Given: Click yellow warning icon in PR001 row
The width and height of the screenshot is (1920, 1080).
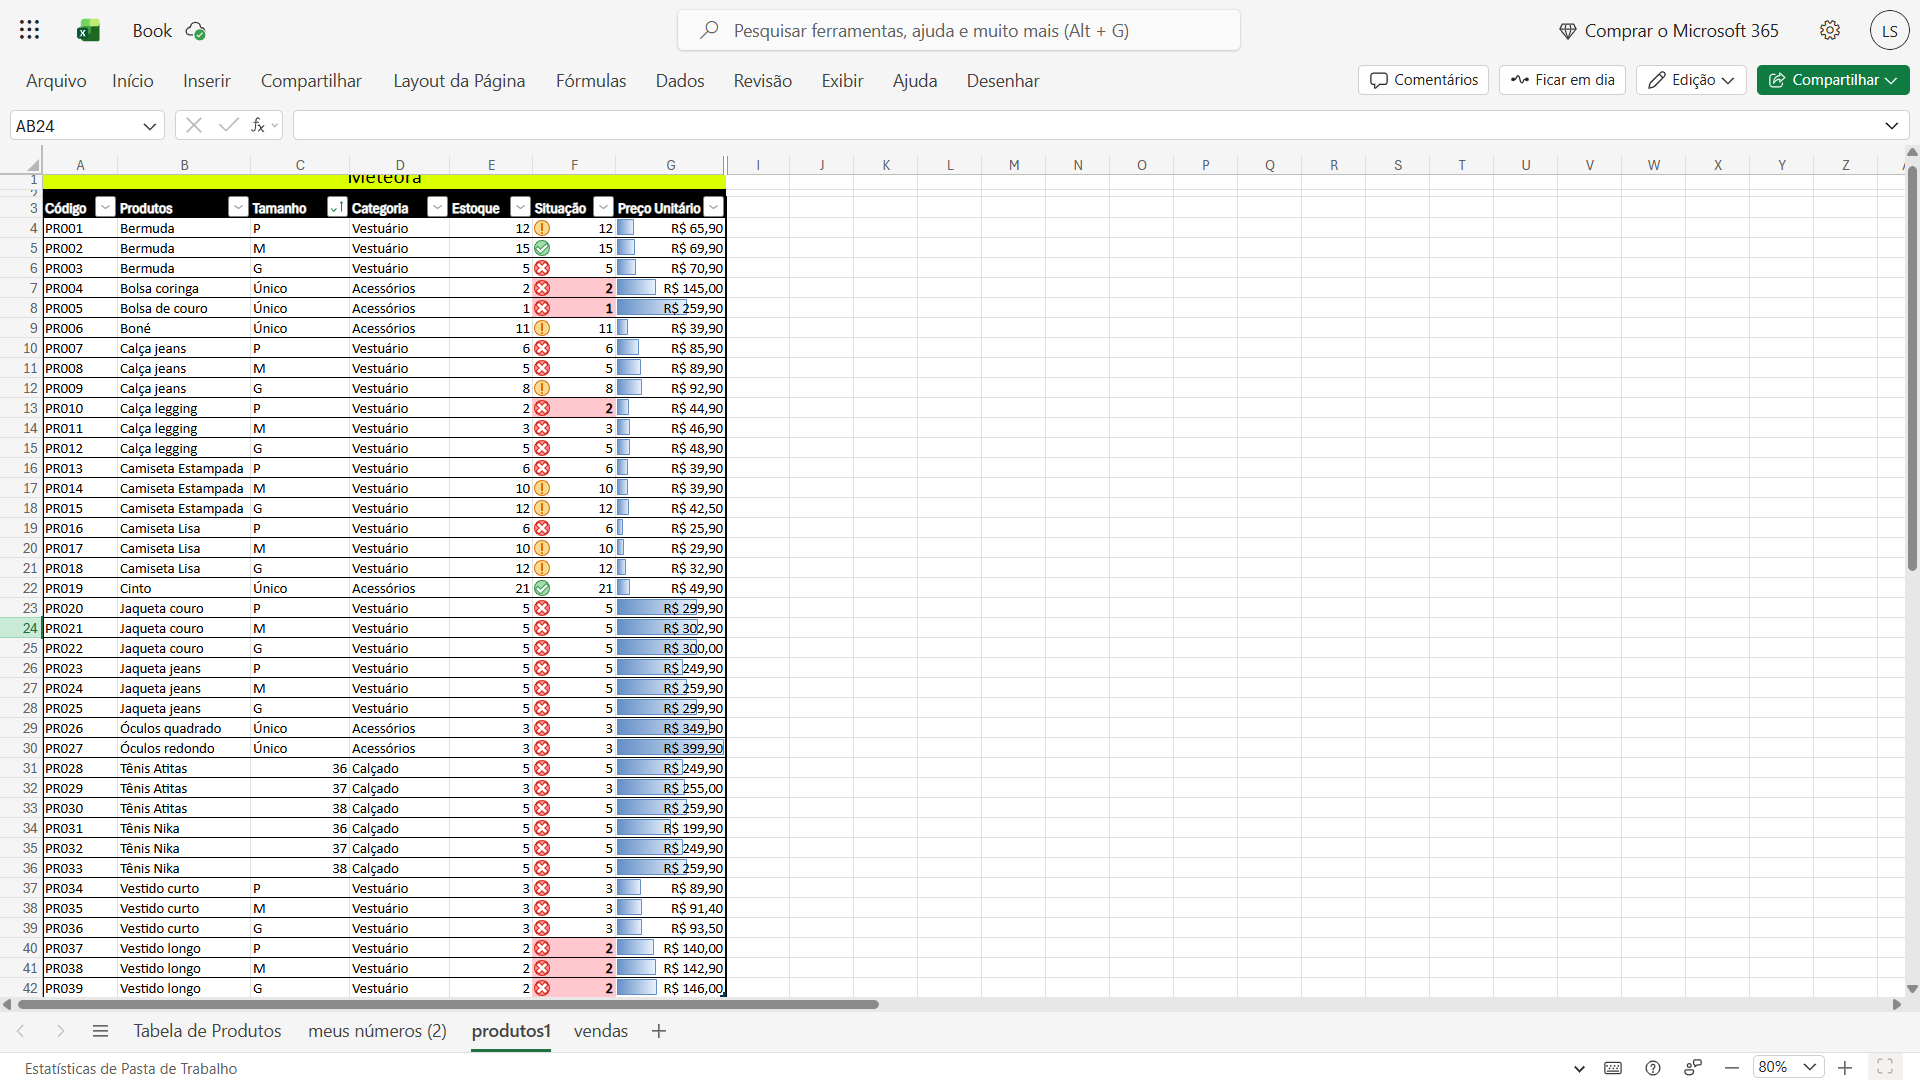Looking at the screenshot, I should pyautogui.click(x=542, y=228).
